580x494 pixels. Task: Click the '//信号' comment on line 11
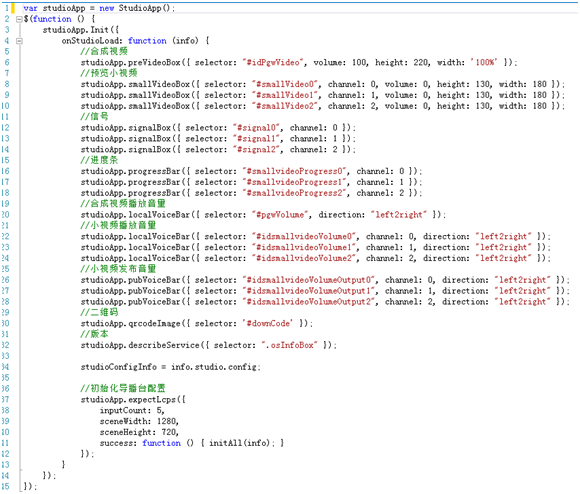(94, 116)
